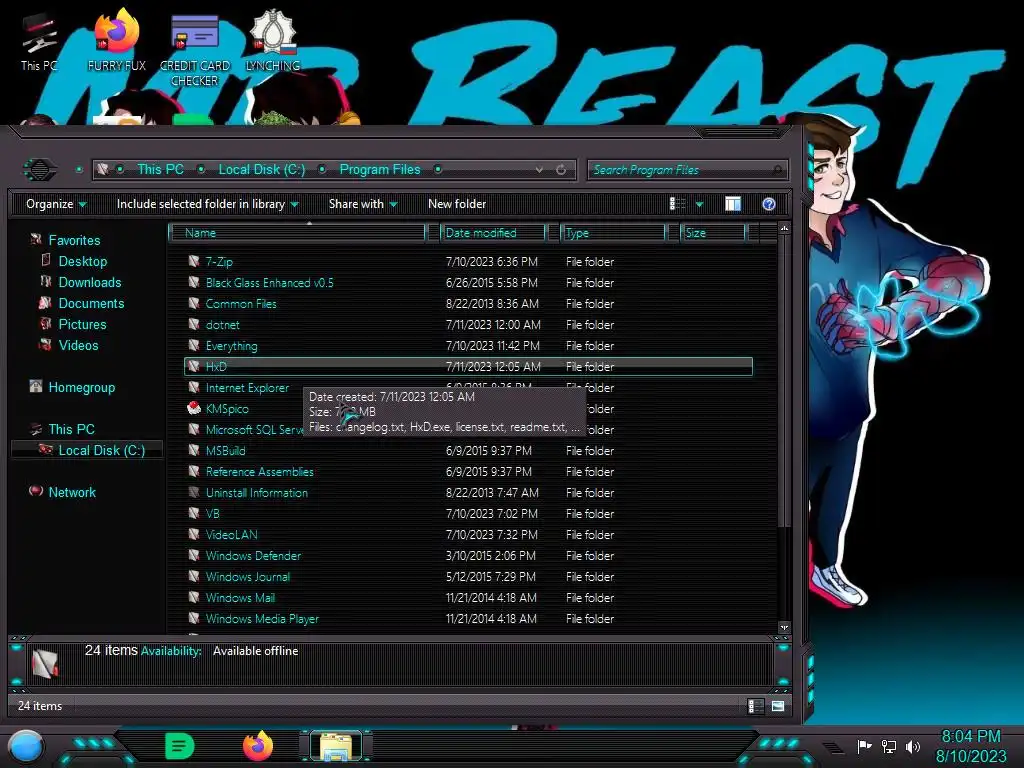Select the Windows Media Player folder
This screenshot has width=1024, height=768.
point(262,618)
